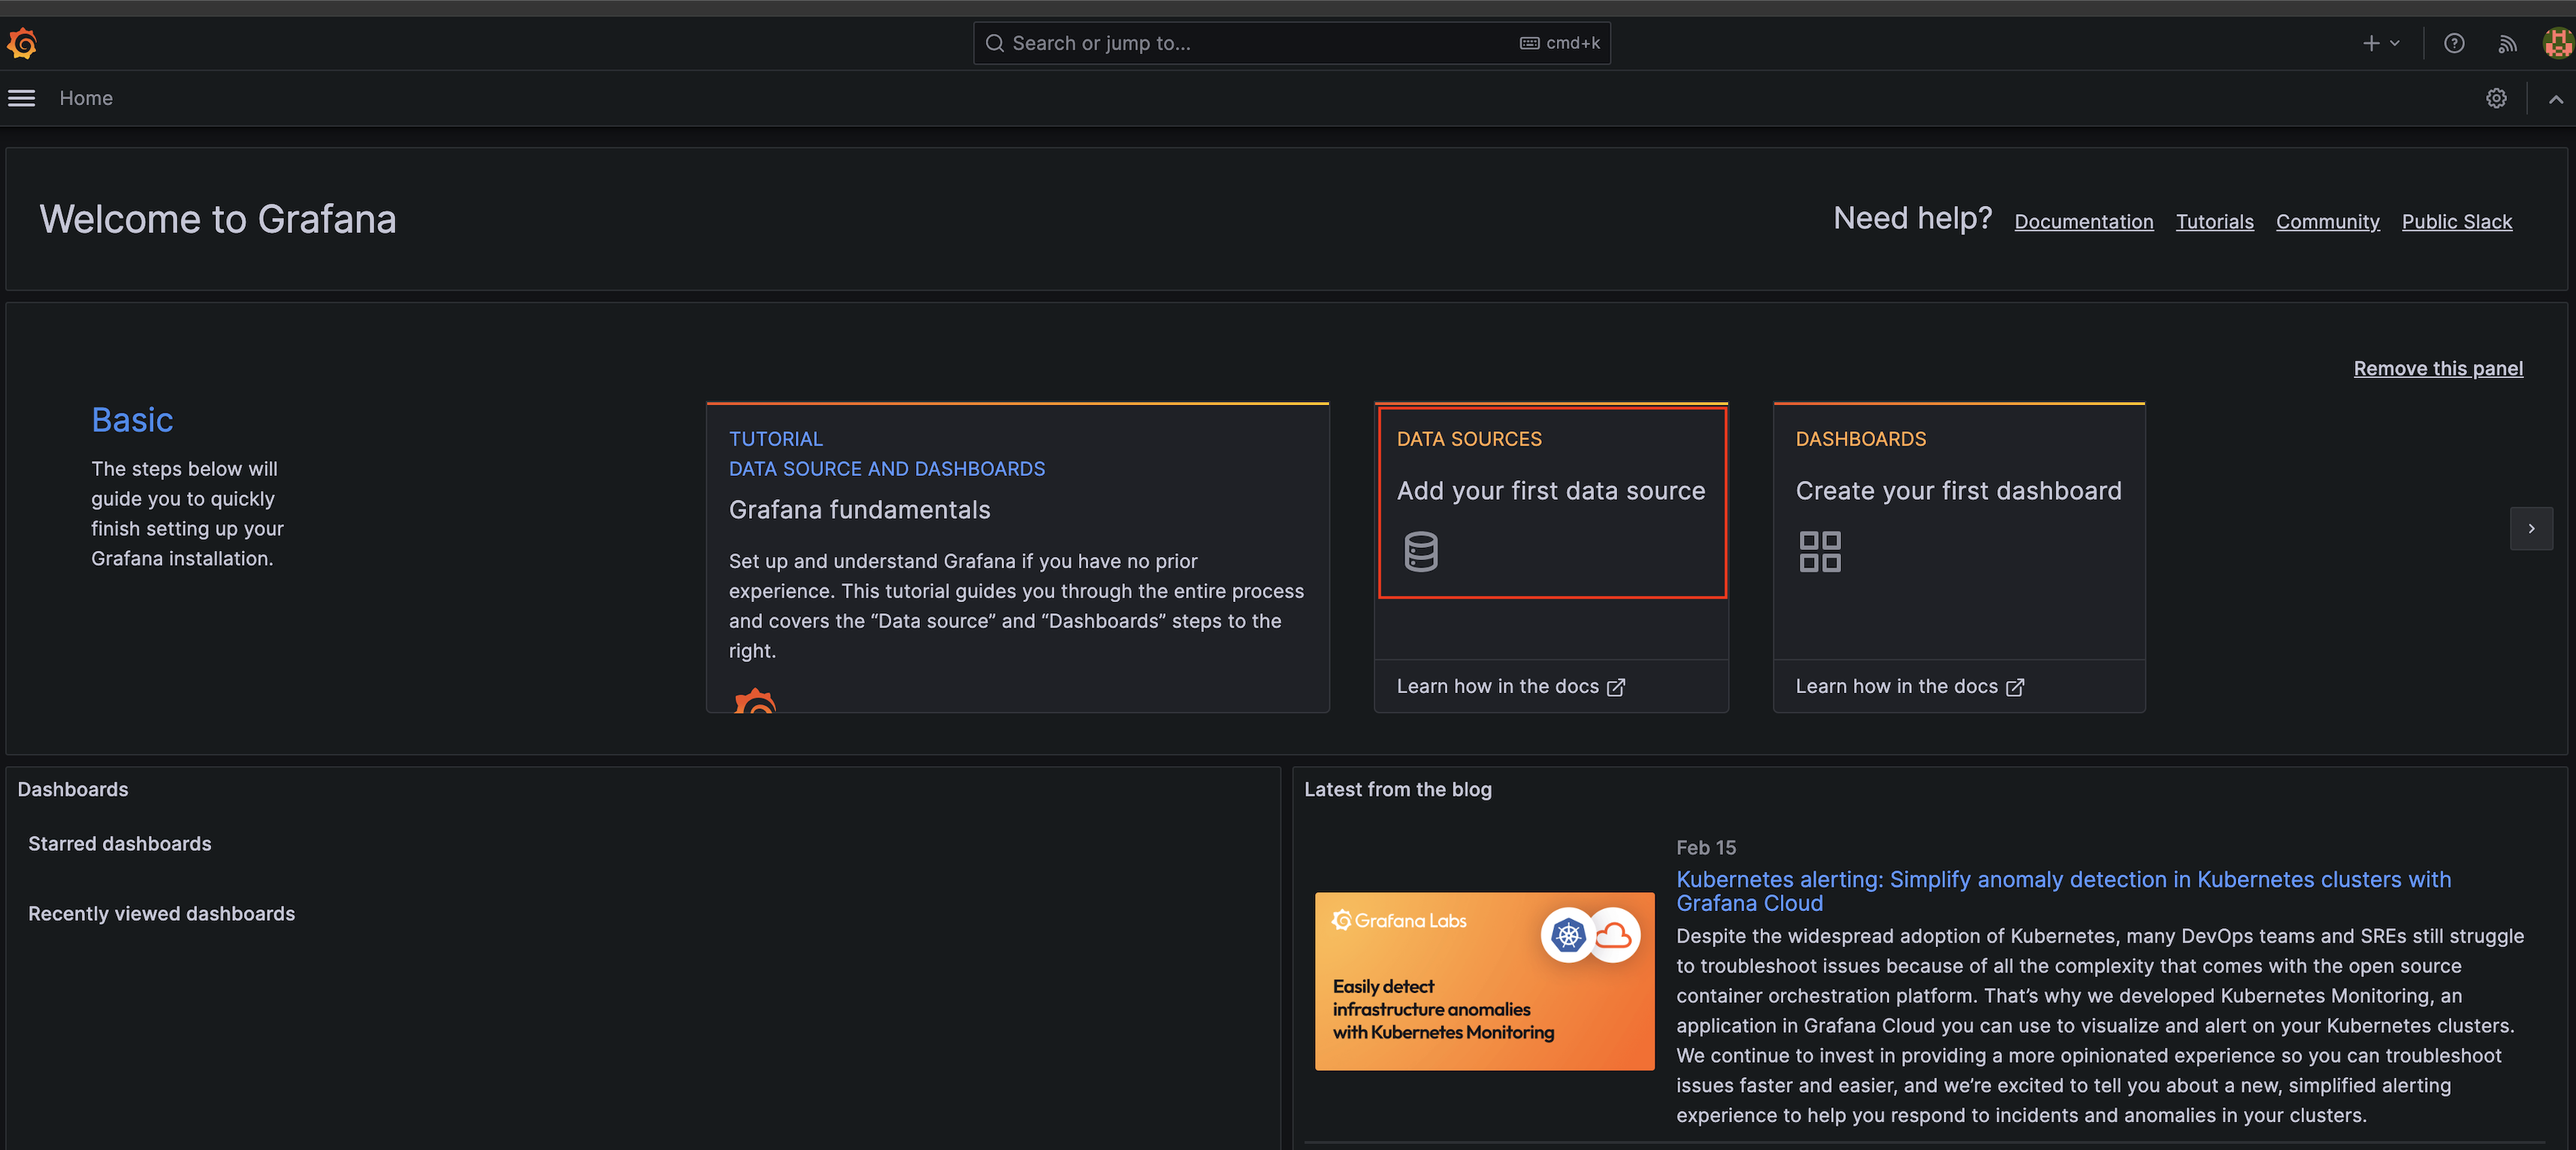
Task: Open the Grafana fundamentals tutorial card
Action: click(x=1016, y=556)
